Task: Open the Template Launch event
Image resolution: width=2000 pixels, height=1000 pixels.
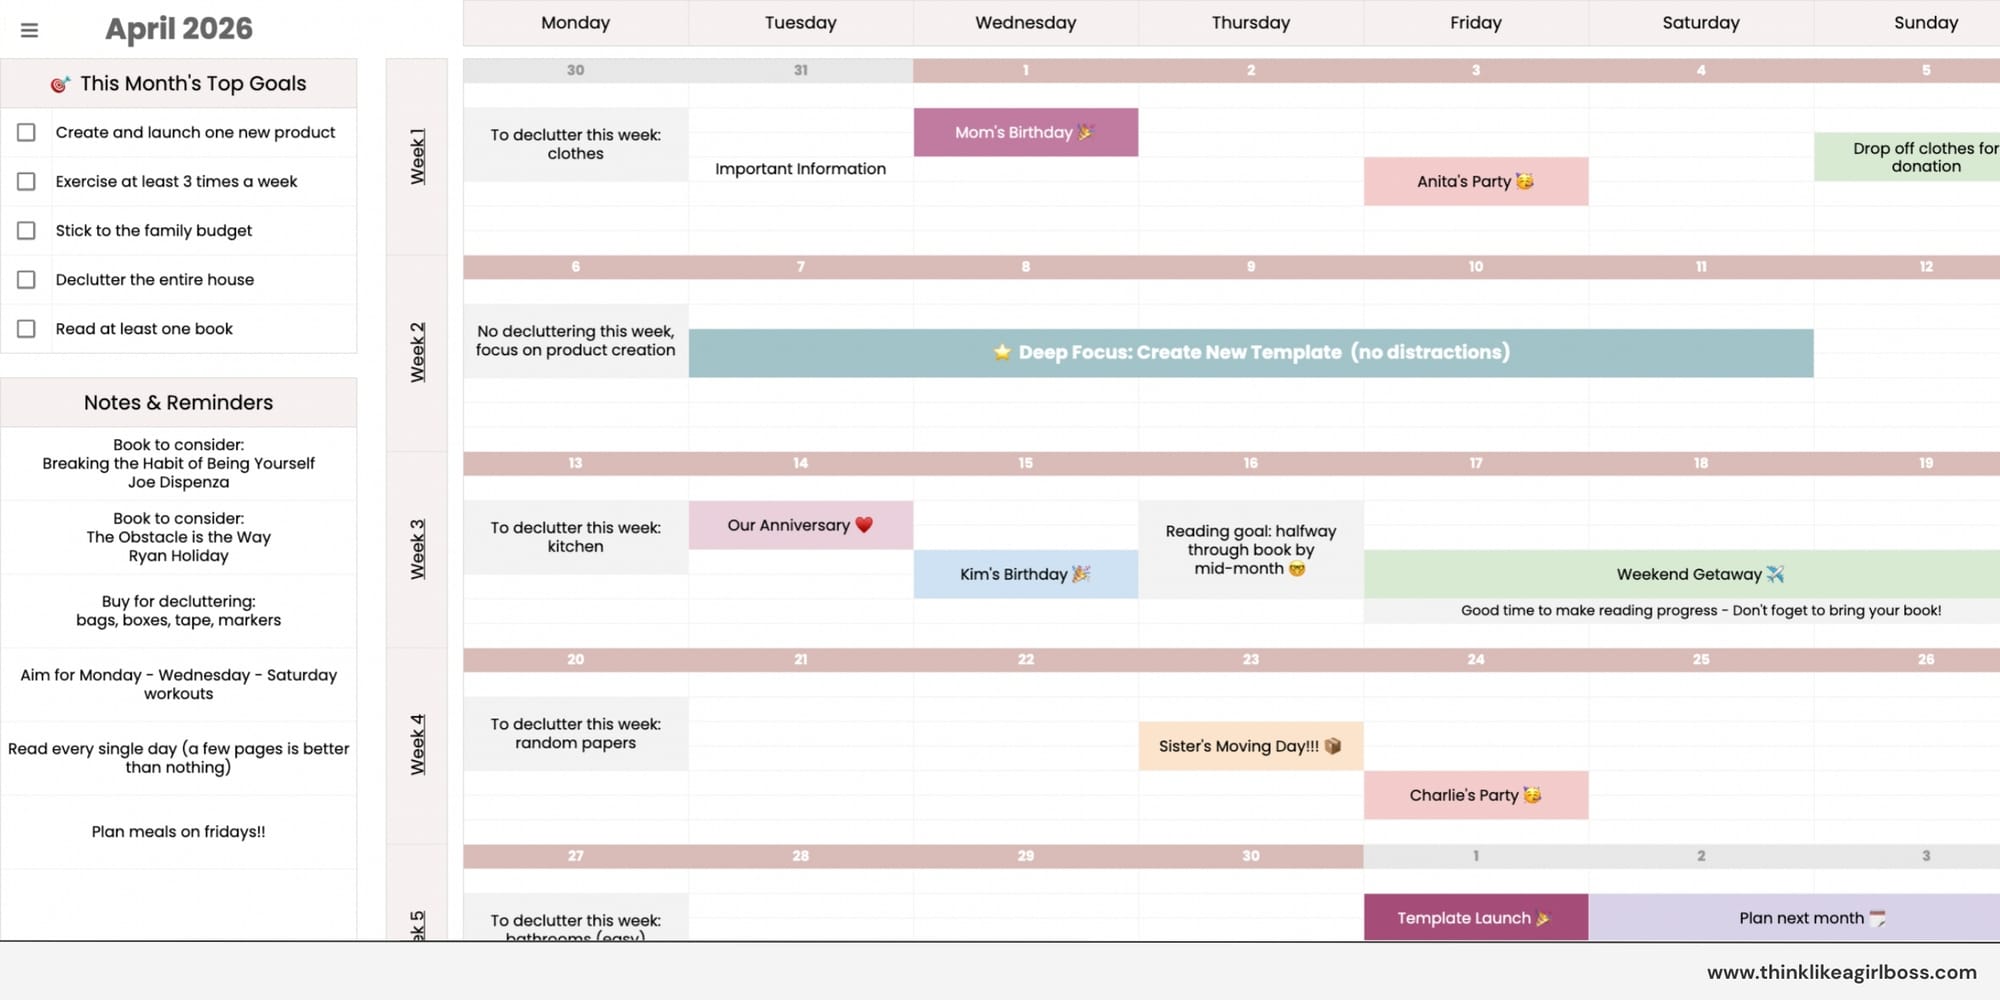Action: [x=1475, y=918]
